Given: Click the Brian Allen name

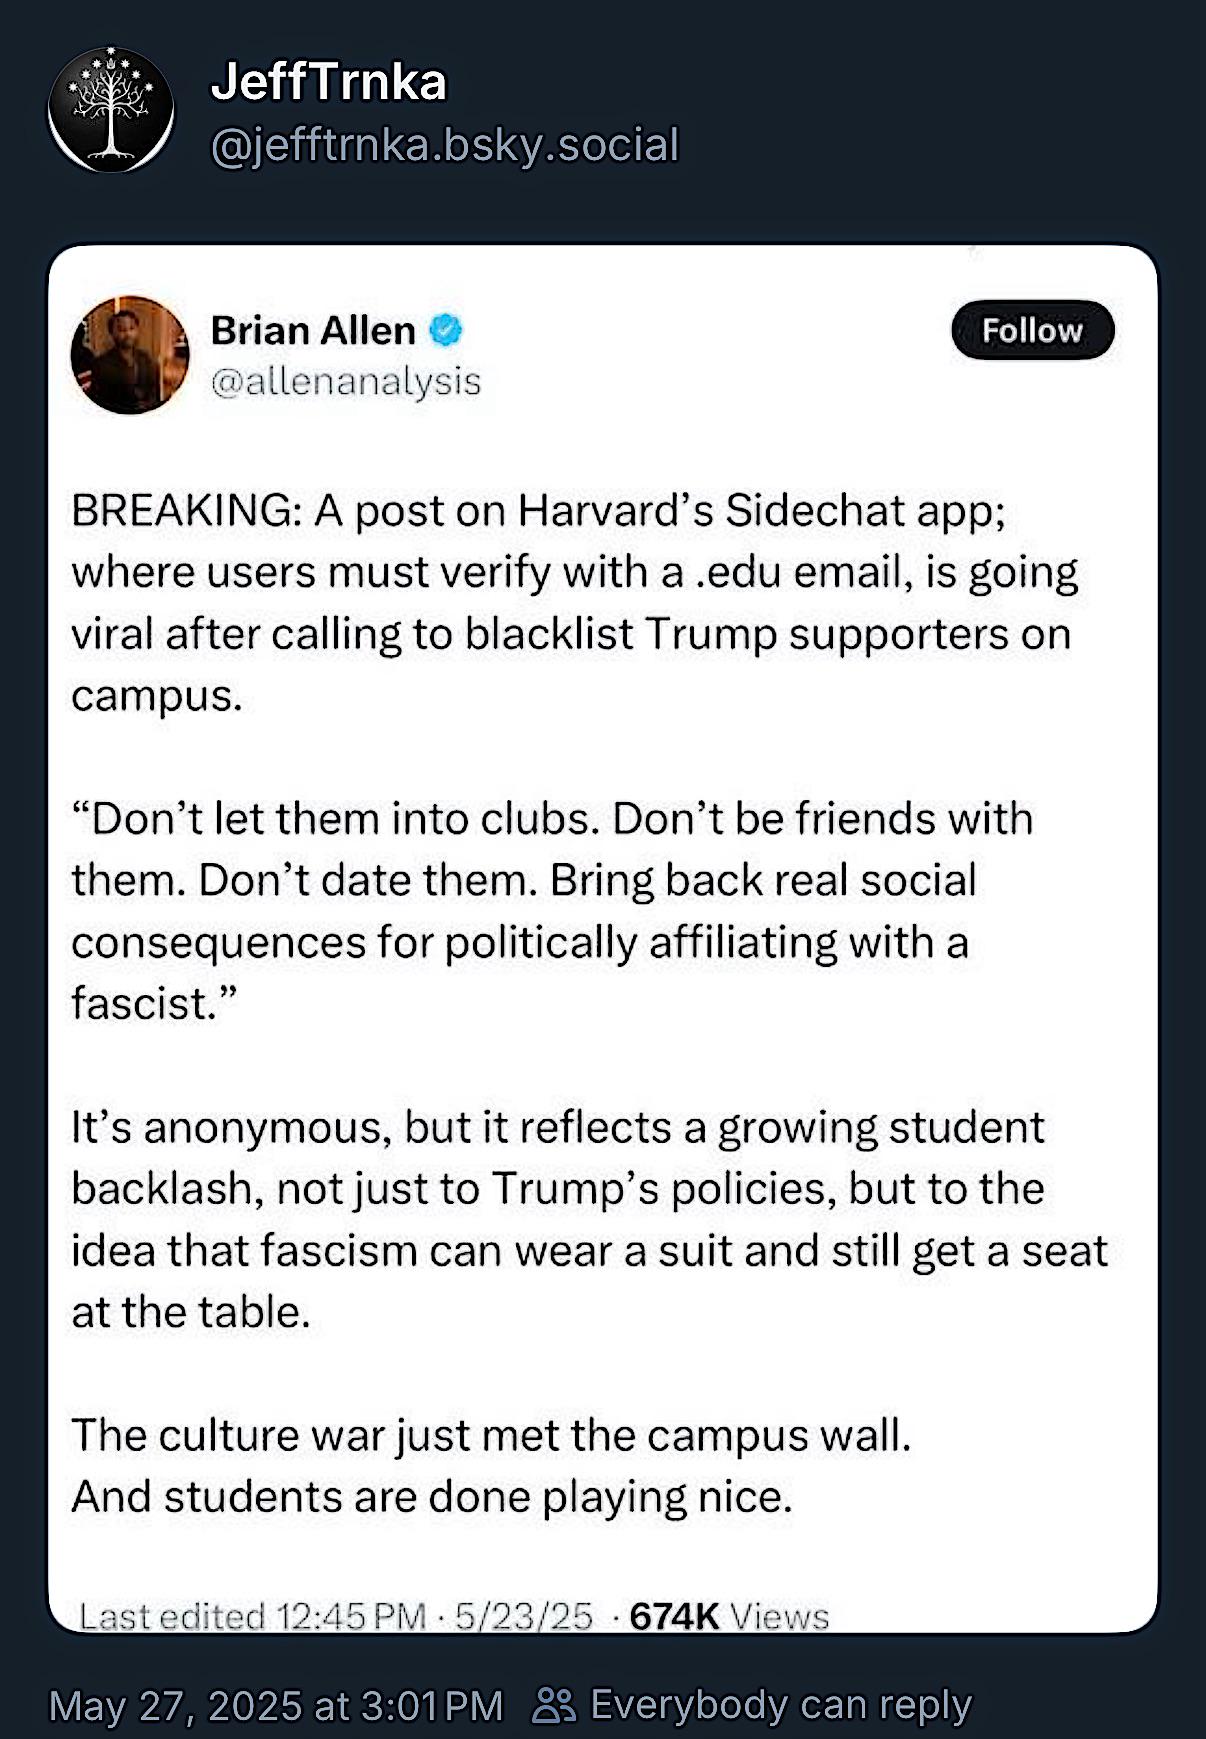Looking at the screenshot, I should click(x=312, y=330).
